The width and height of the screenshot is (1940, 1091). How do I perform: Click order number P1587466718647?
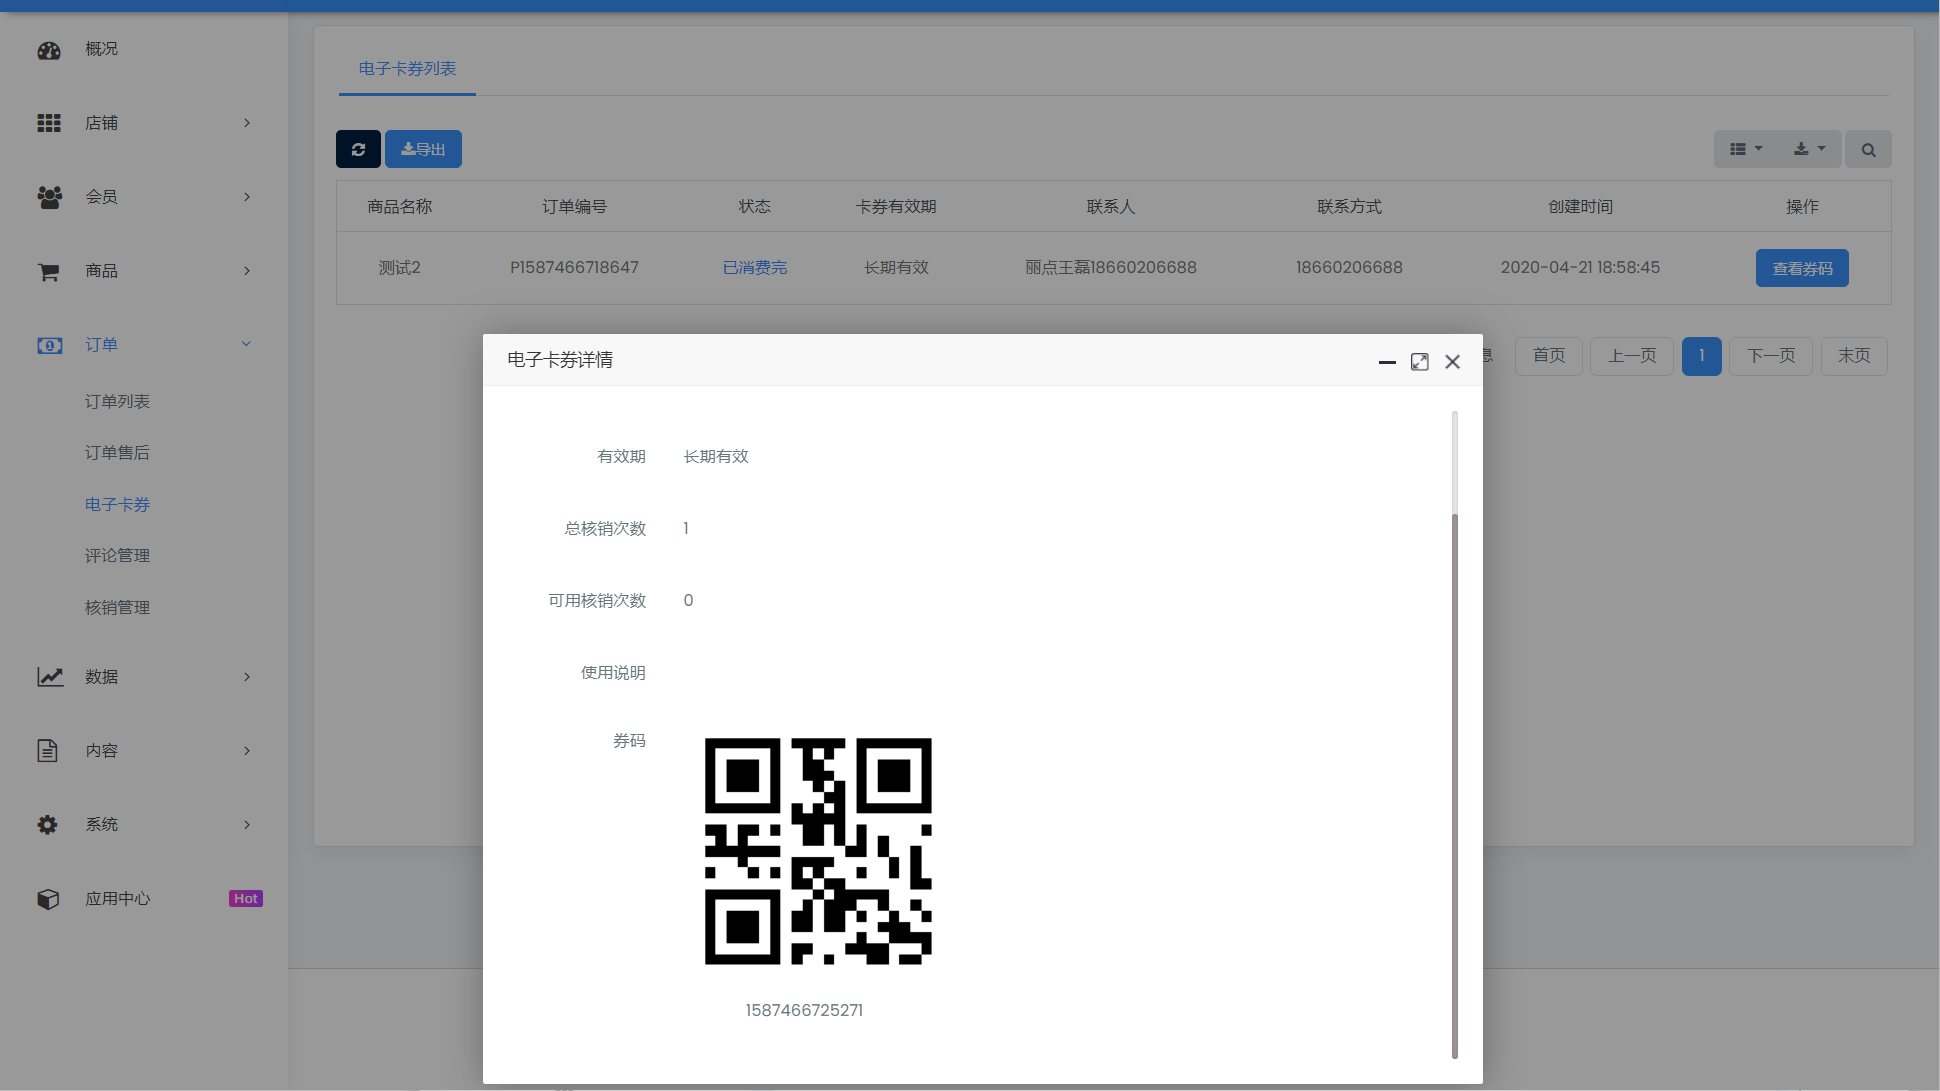pyautogui.click(x=574, y=268)
